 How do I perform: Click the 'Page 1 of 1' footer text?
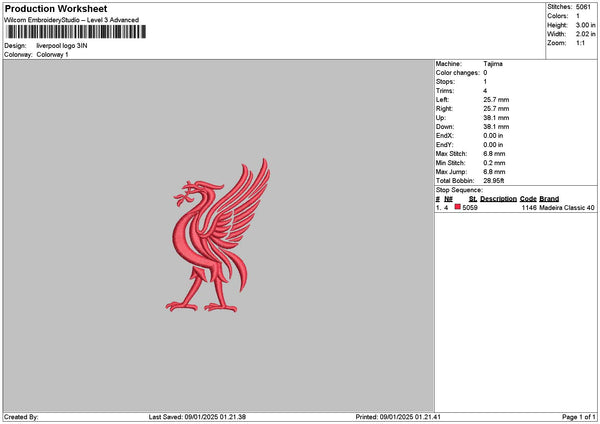pos(579,417)
